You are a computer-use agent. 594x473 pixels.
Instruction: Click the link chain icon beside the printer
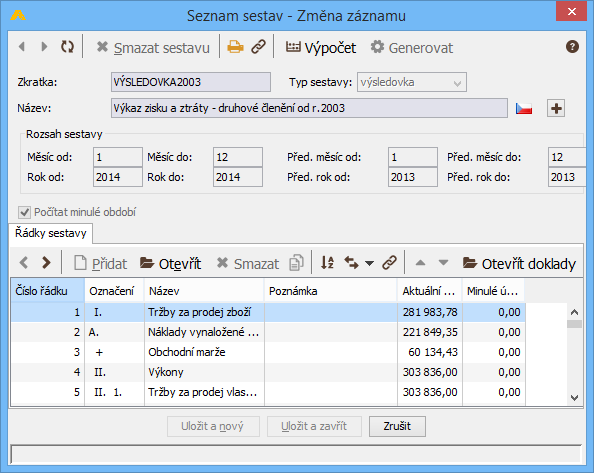258,47
